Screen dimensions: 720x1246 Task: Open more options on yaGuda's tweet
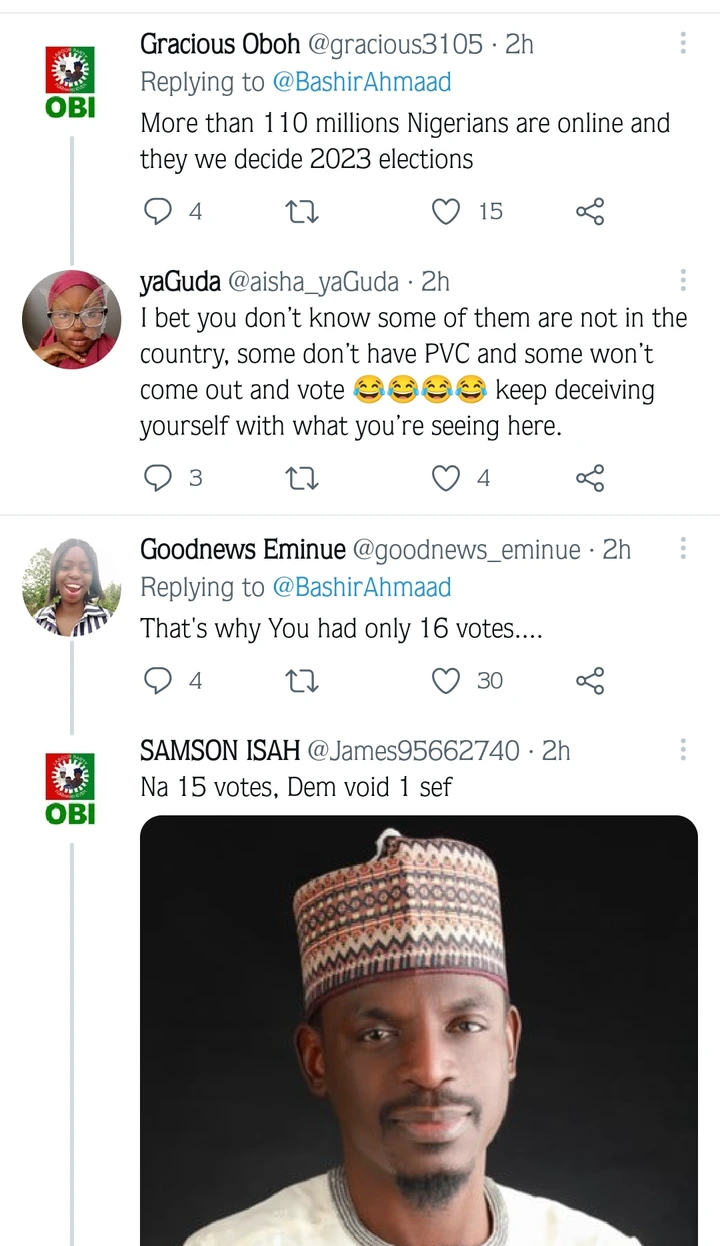[x=683, y=280]
